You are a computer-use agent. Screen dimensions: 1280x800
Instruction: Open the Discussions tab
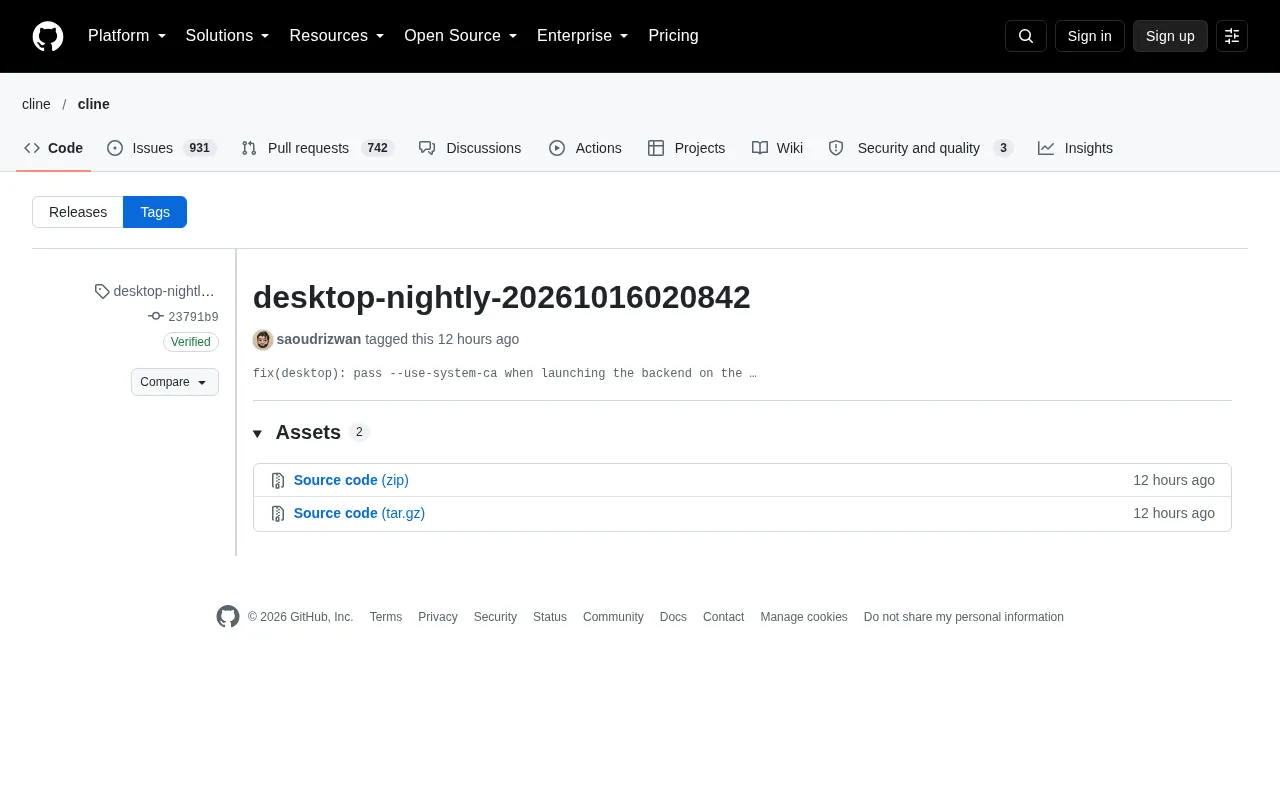470,148
